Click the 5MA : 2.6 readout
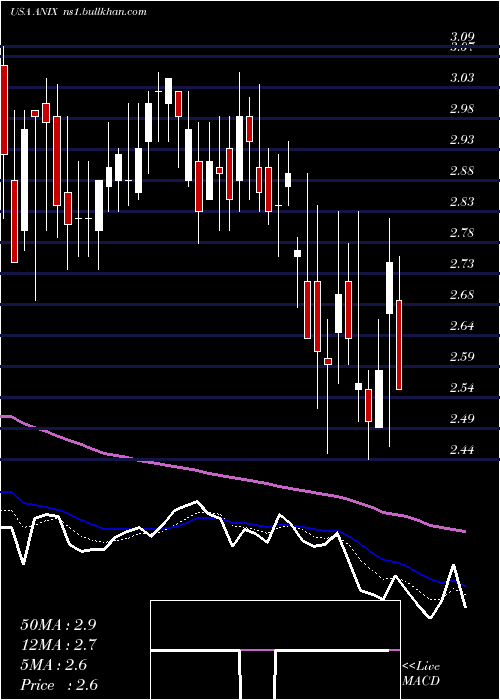The image size is (500, 700). click(x=54, y=665)
